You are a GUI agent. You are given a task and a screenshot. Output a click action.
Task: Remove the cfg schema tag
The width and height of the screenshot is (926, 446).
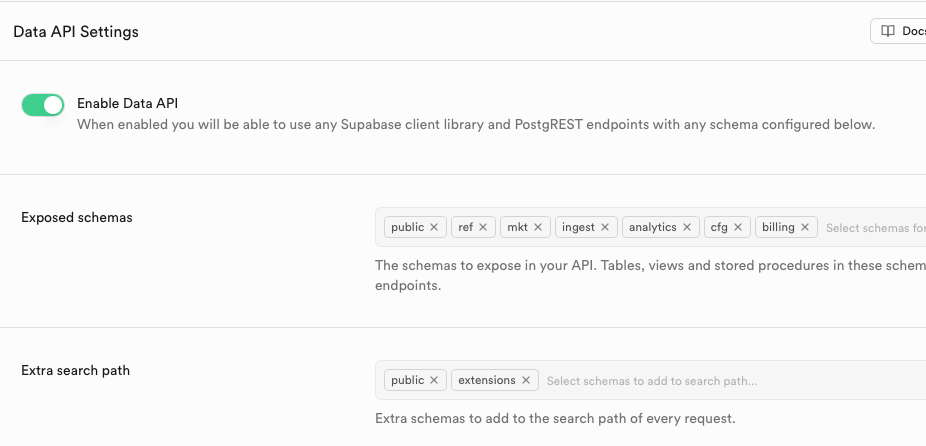point(738,227)
